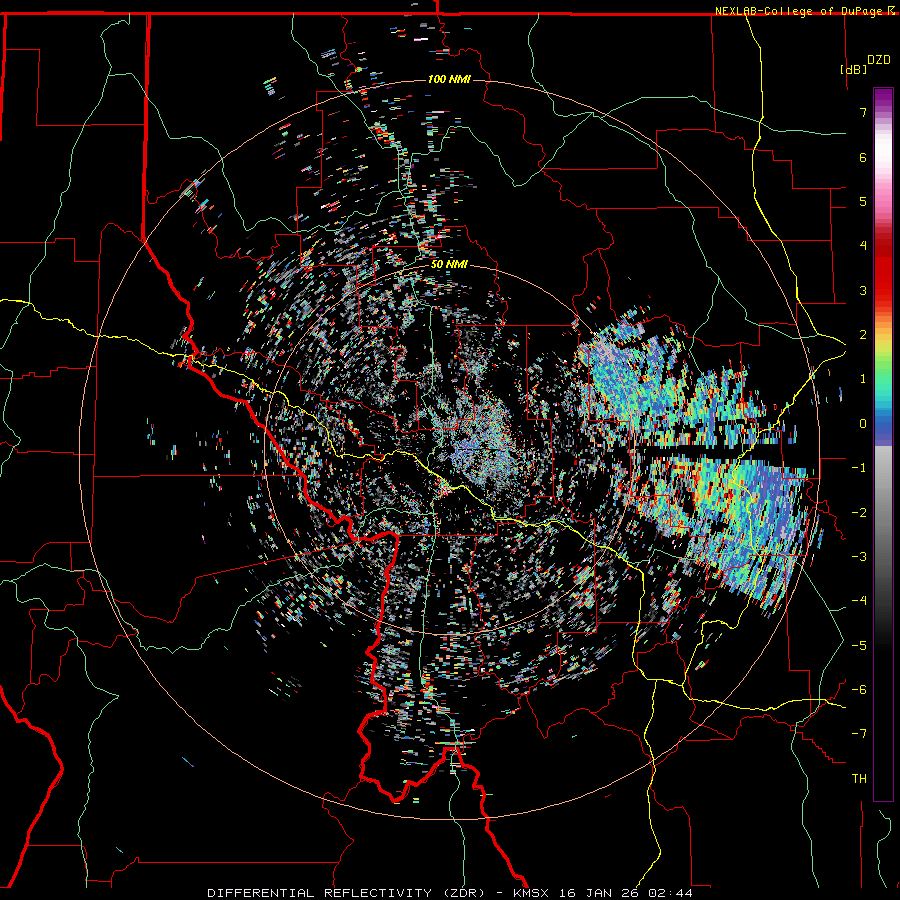The image size is (900, 900).
Task: Click the -6 value on the color scale
Action: coord(859,690)
